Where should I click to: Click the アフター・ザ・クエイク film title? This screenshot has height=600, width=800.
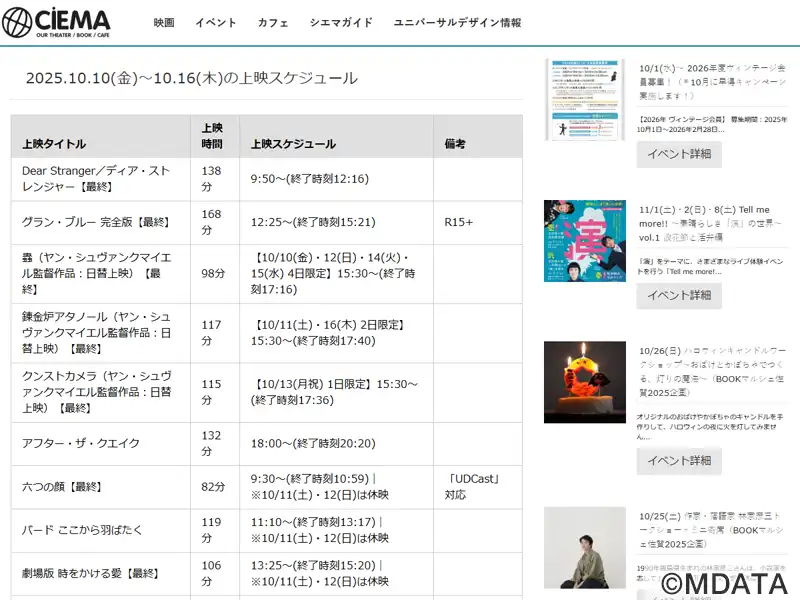81,443
